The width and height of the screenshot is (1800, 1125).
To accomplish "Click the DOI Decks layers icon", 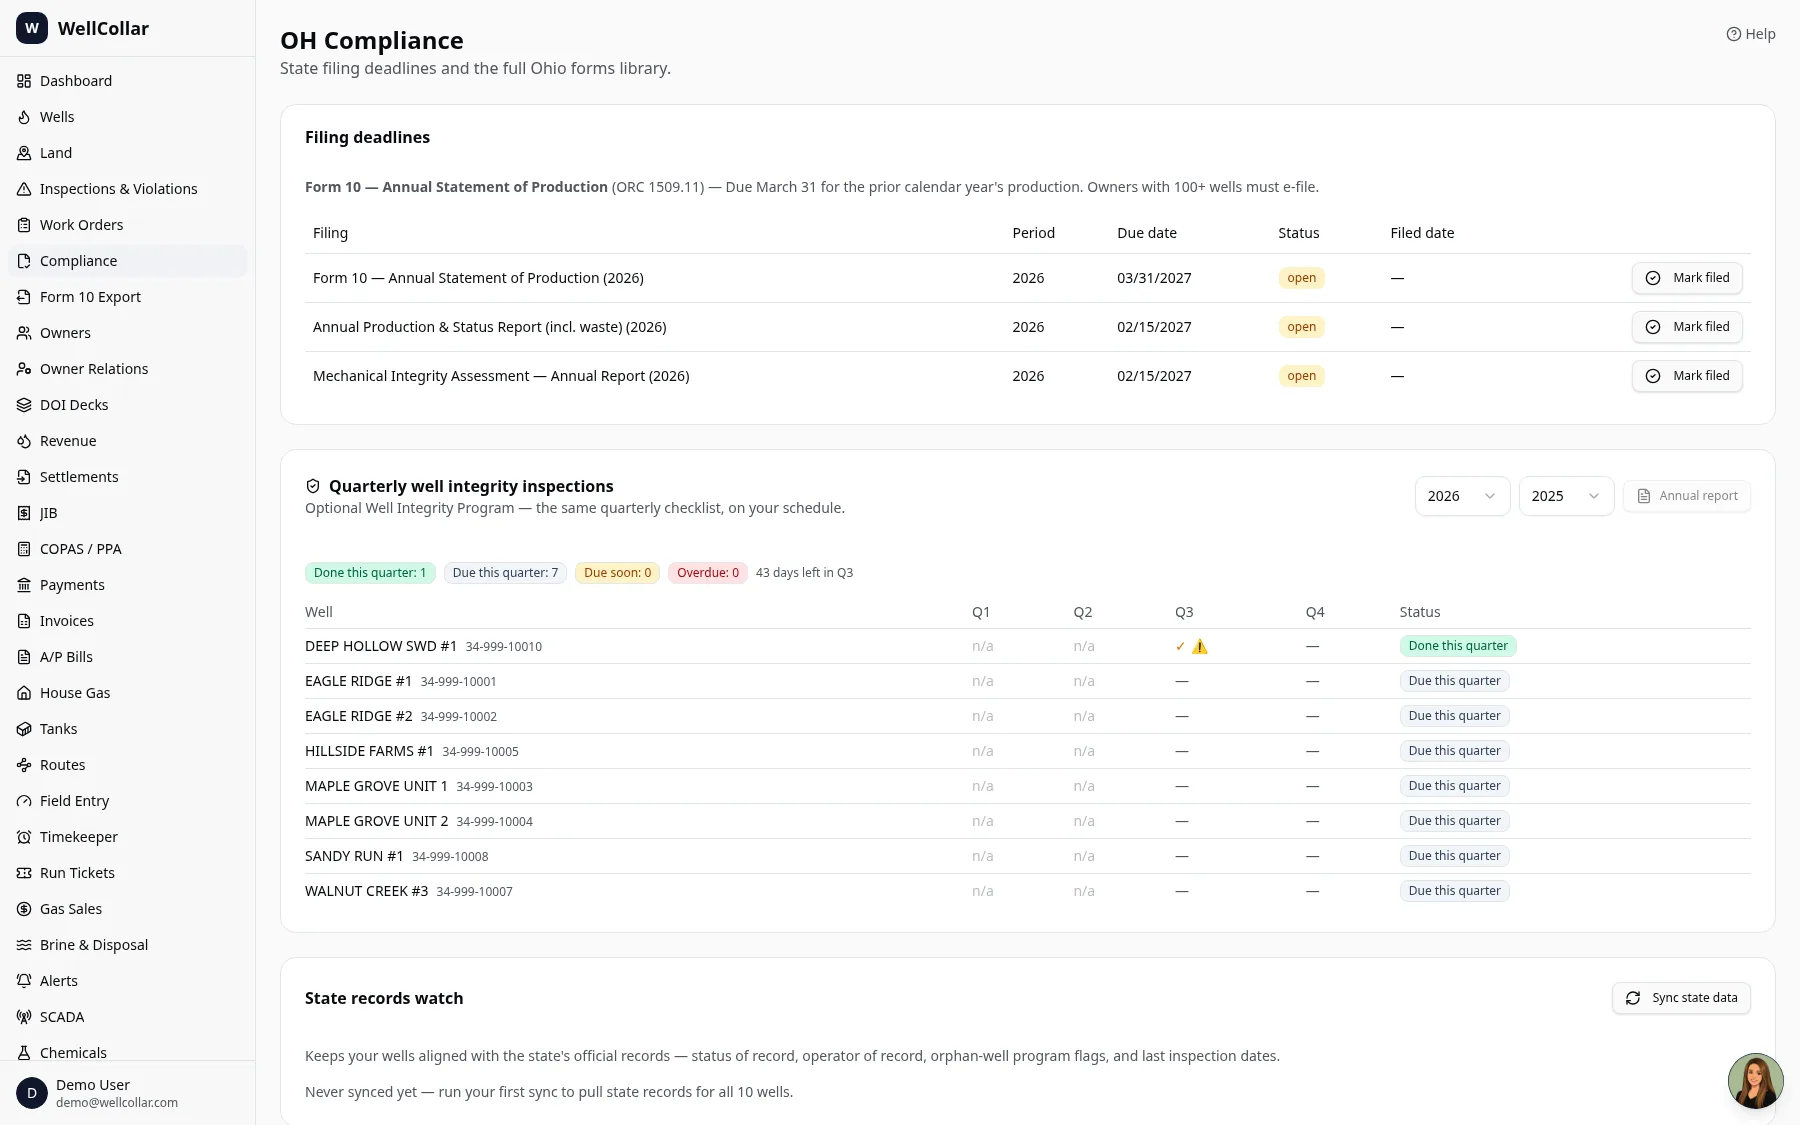I will [x=24, y=405].
